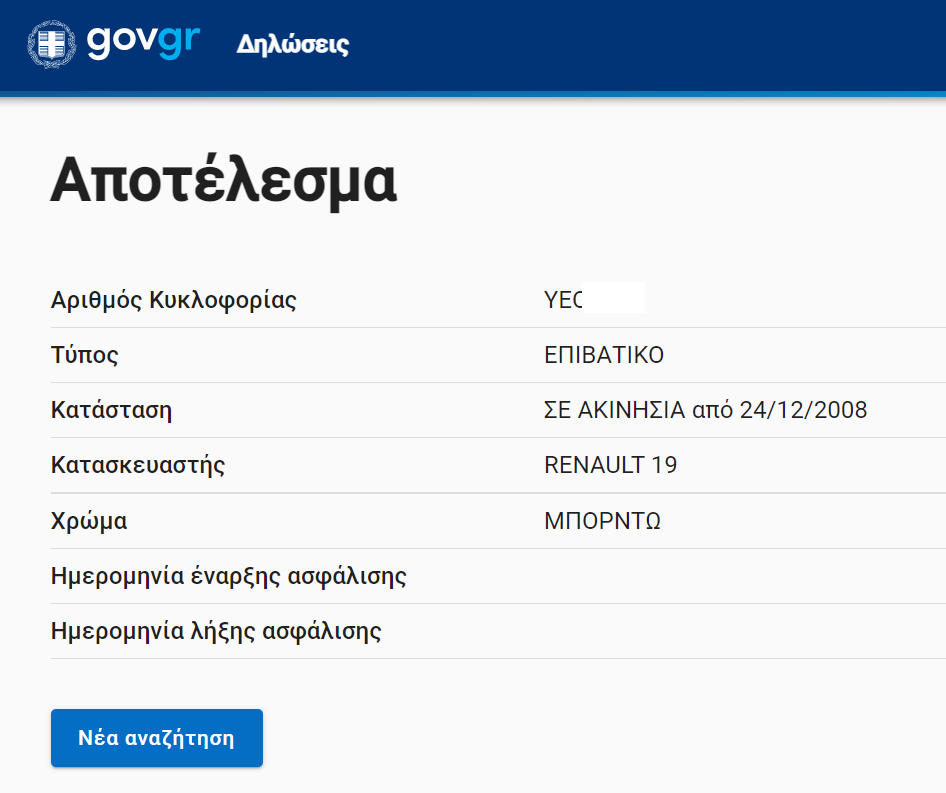Open the Δηλώσεις header link
946x793 pixels.
click(293, 44)
